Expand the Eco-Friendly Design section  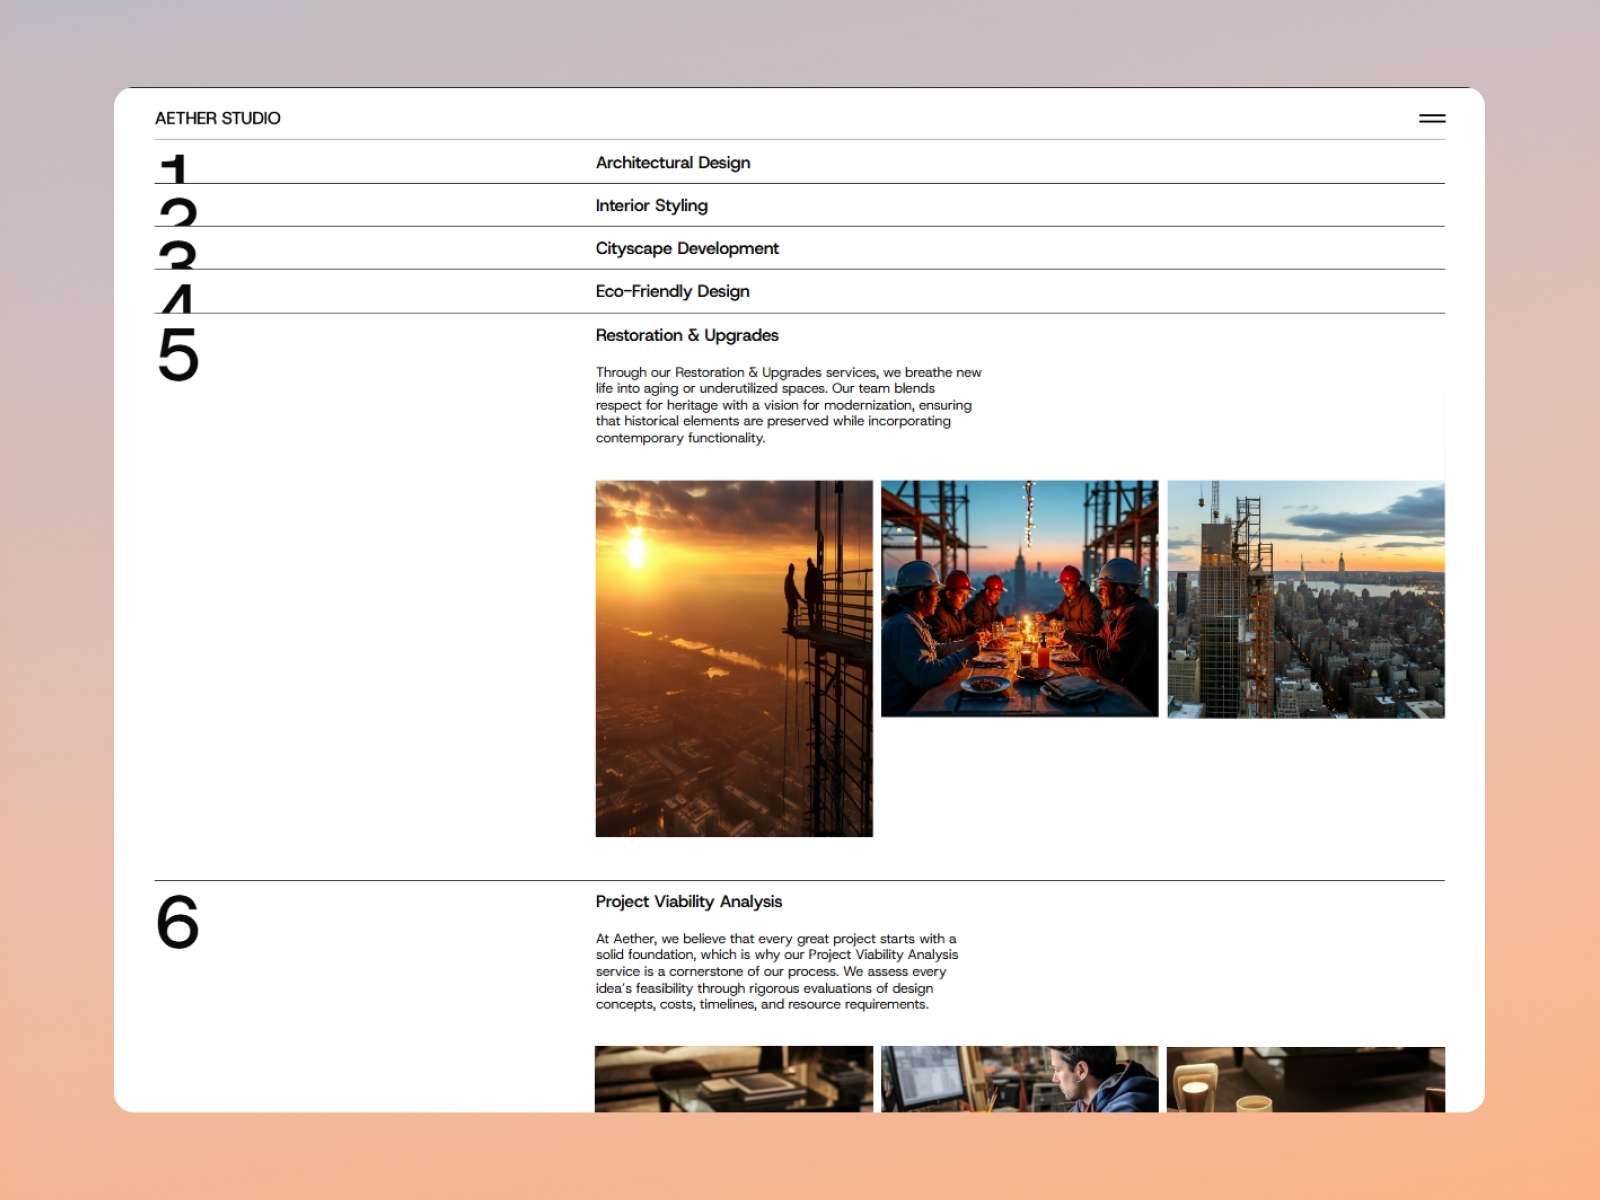pyautogui.click(x=672, y=291)
